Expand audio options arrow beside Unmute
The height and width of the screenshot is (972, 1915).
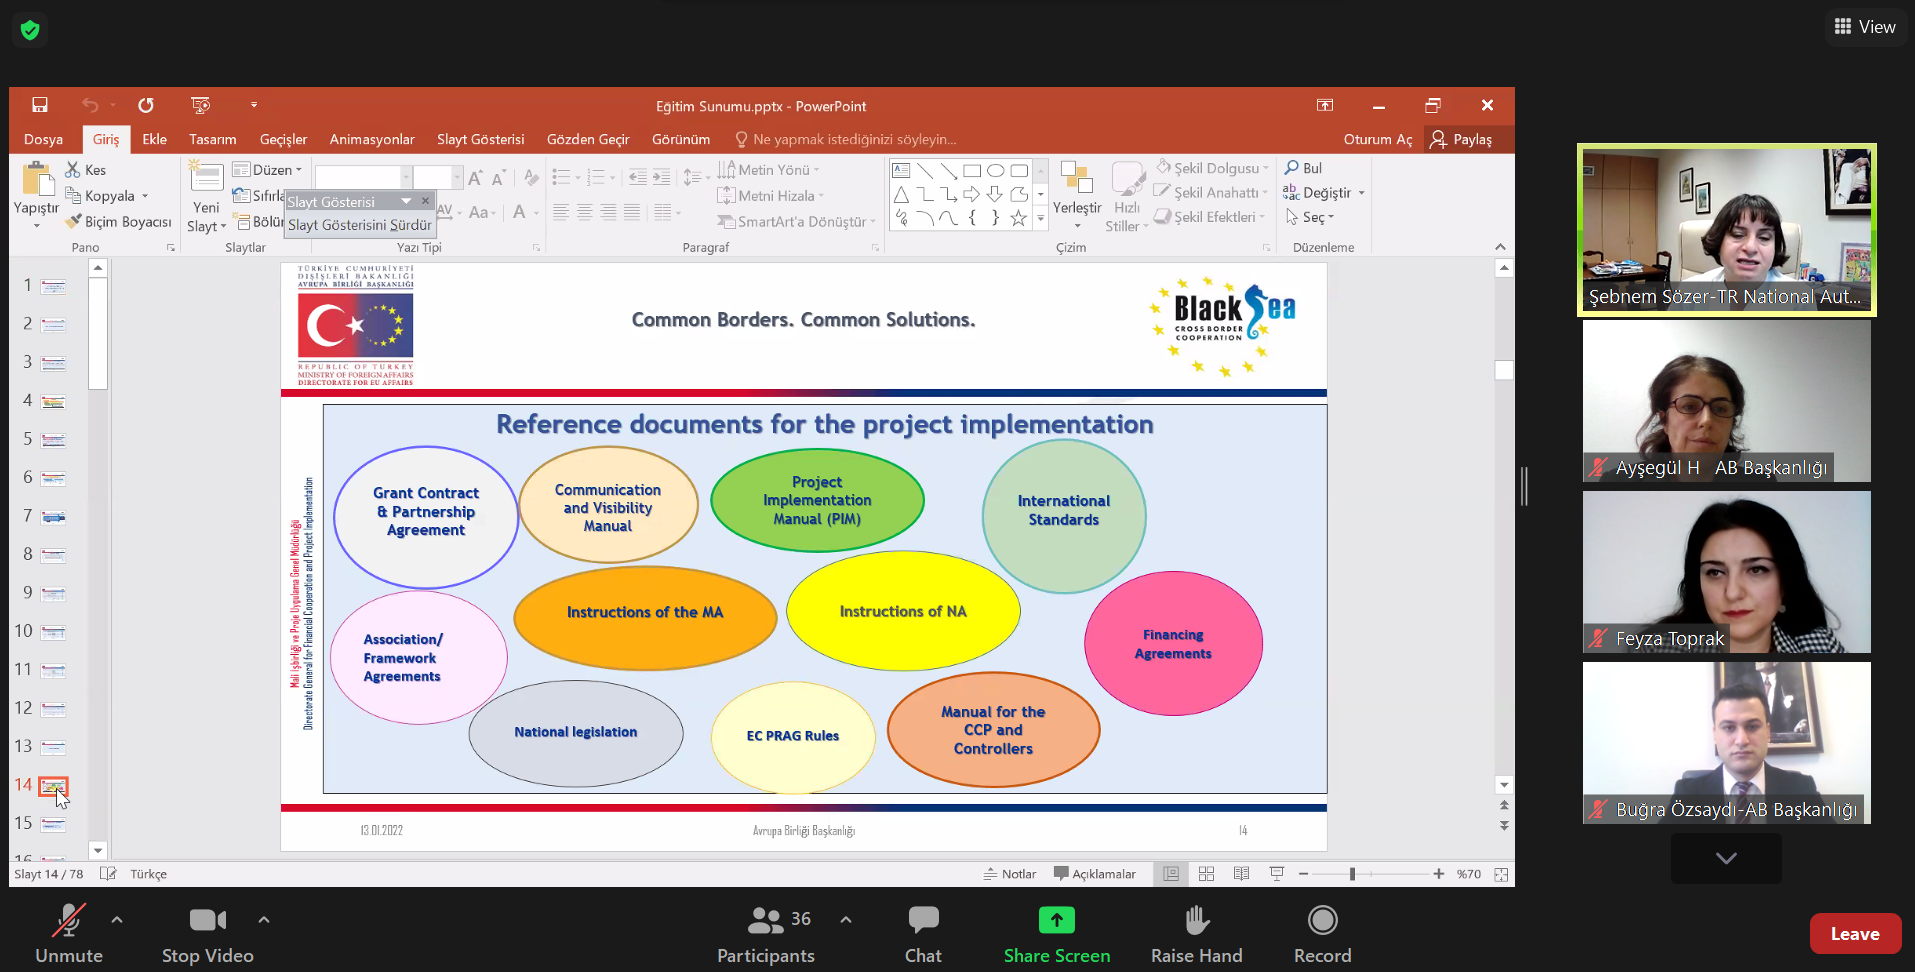tap(117, 919)
